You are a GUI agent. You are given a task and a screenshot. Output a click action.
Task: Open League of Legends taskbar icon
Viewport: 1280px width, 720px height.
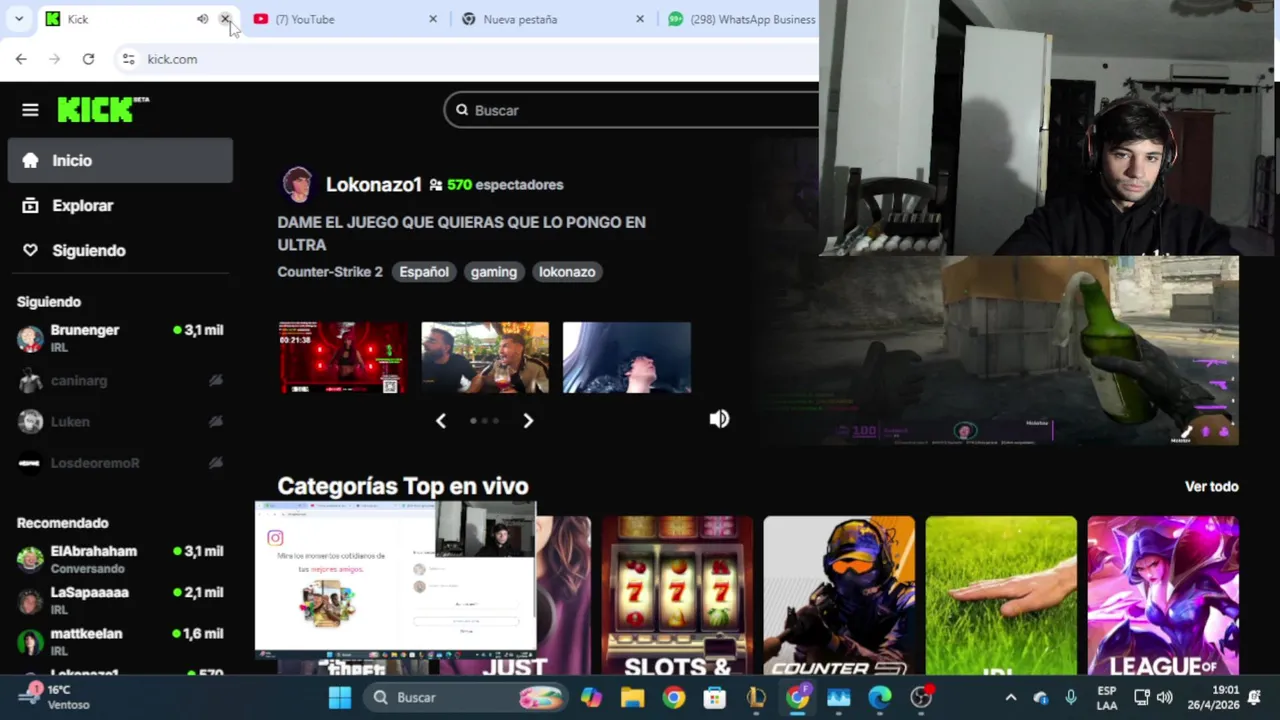[x=756, y=697]
